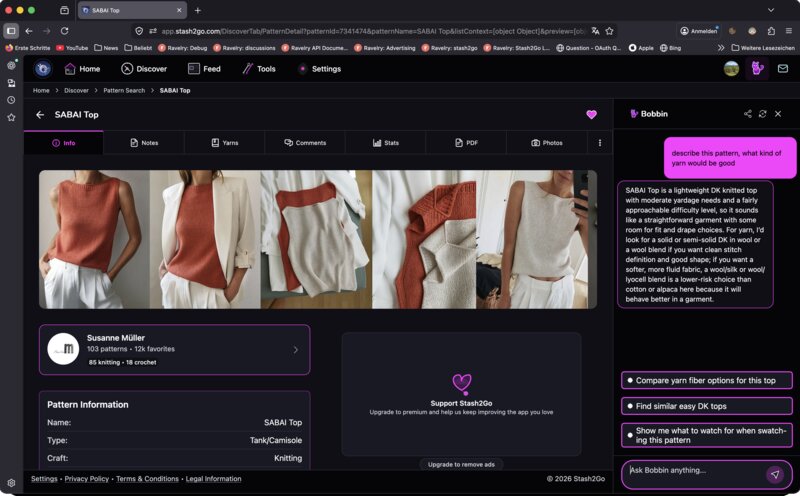Go to the Discover section
Screen dimensions: 800x496
(x=144, y=69)
